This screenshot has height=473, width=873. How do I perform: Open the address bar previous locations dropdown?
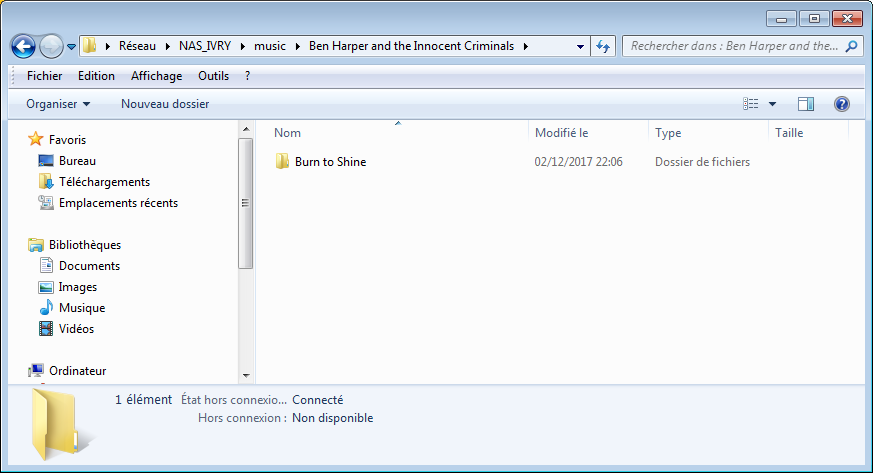pos(580,46)
